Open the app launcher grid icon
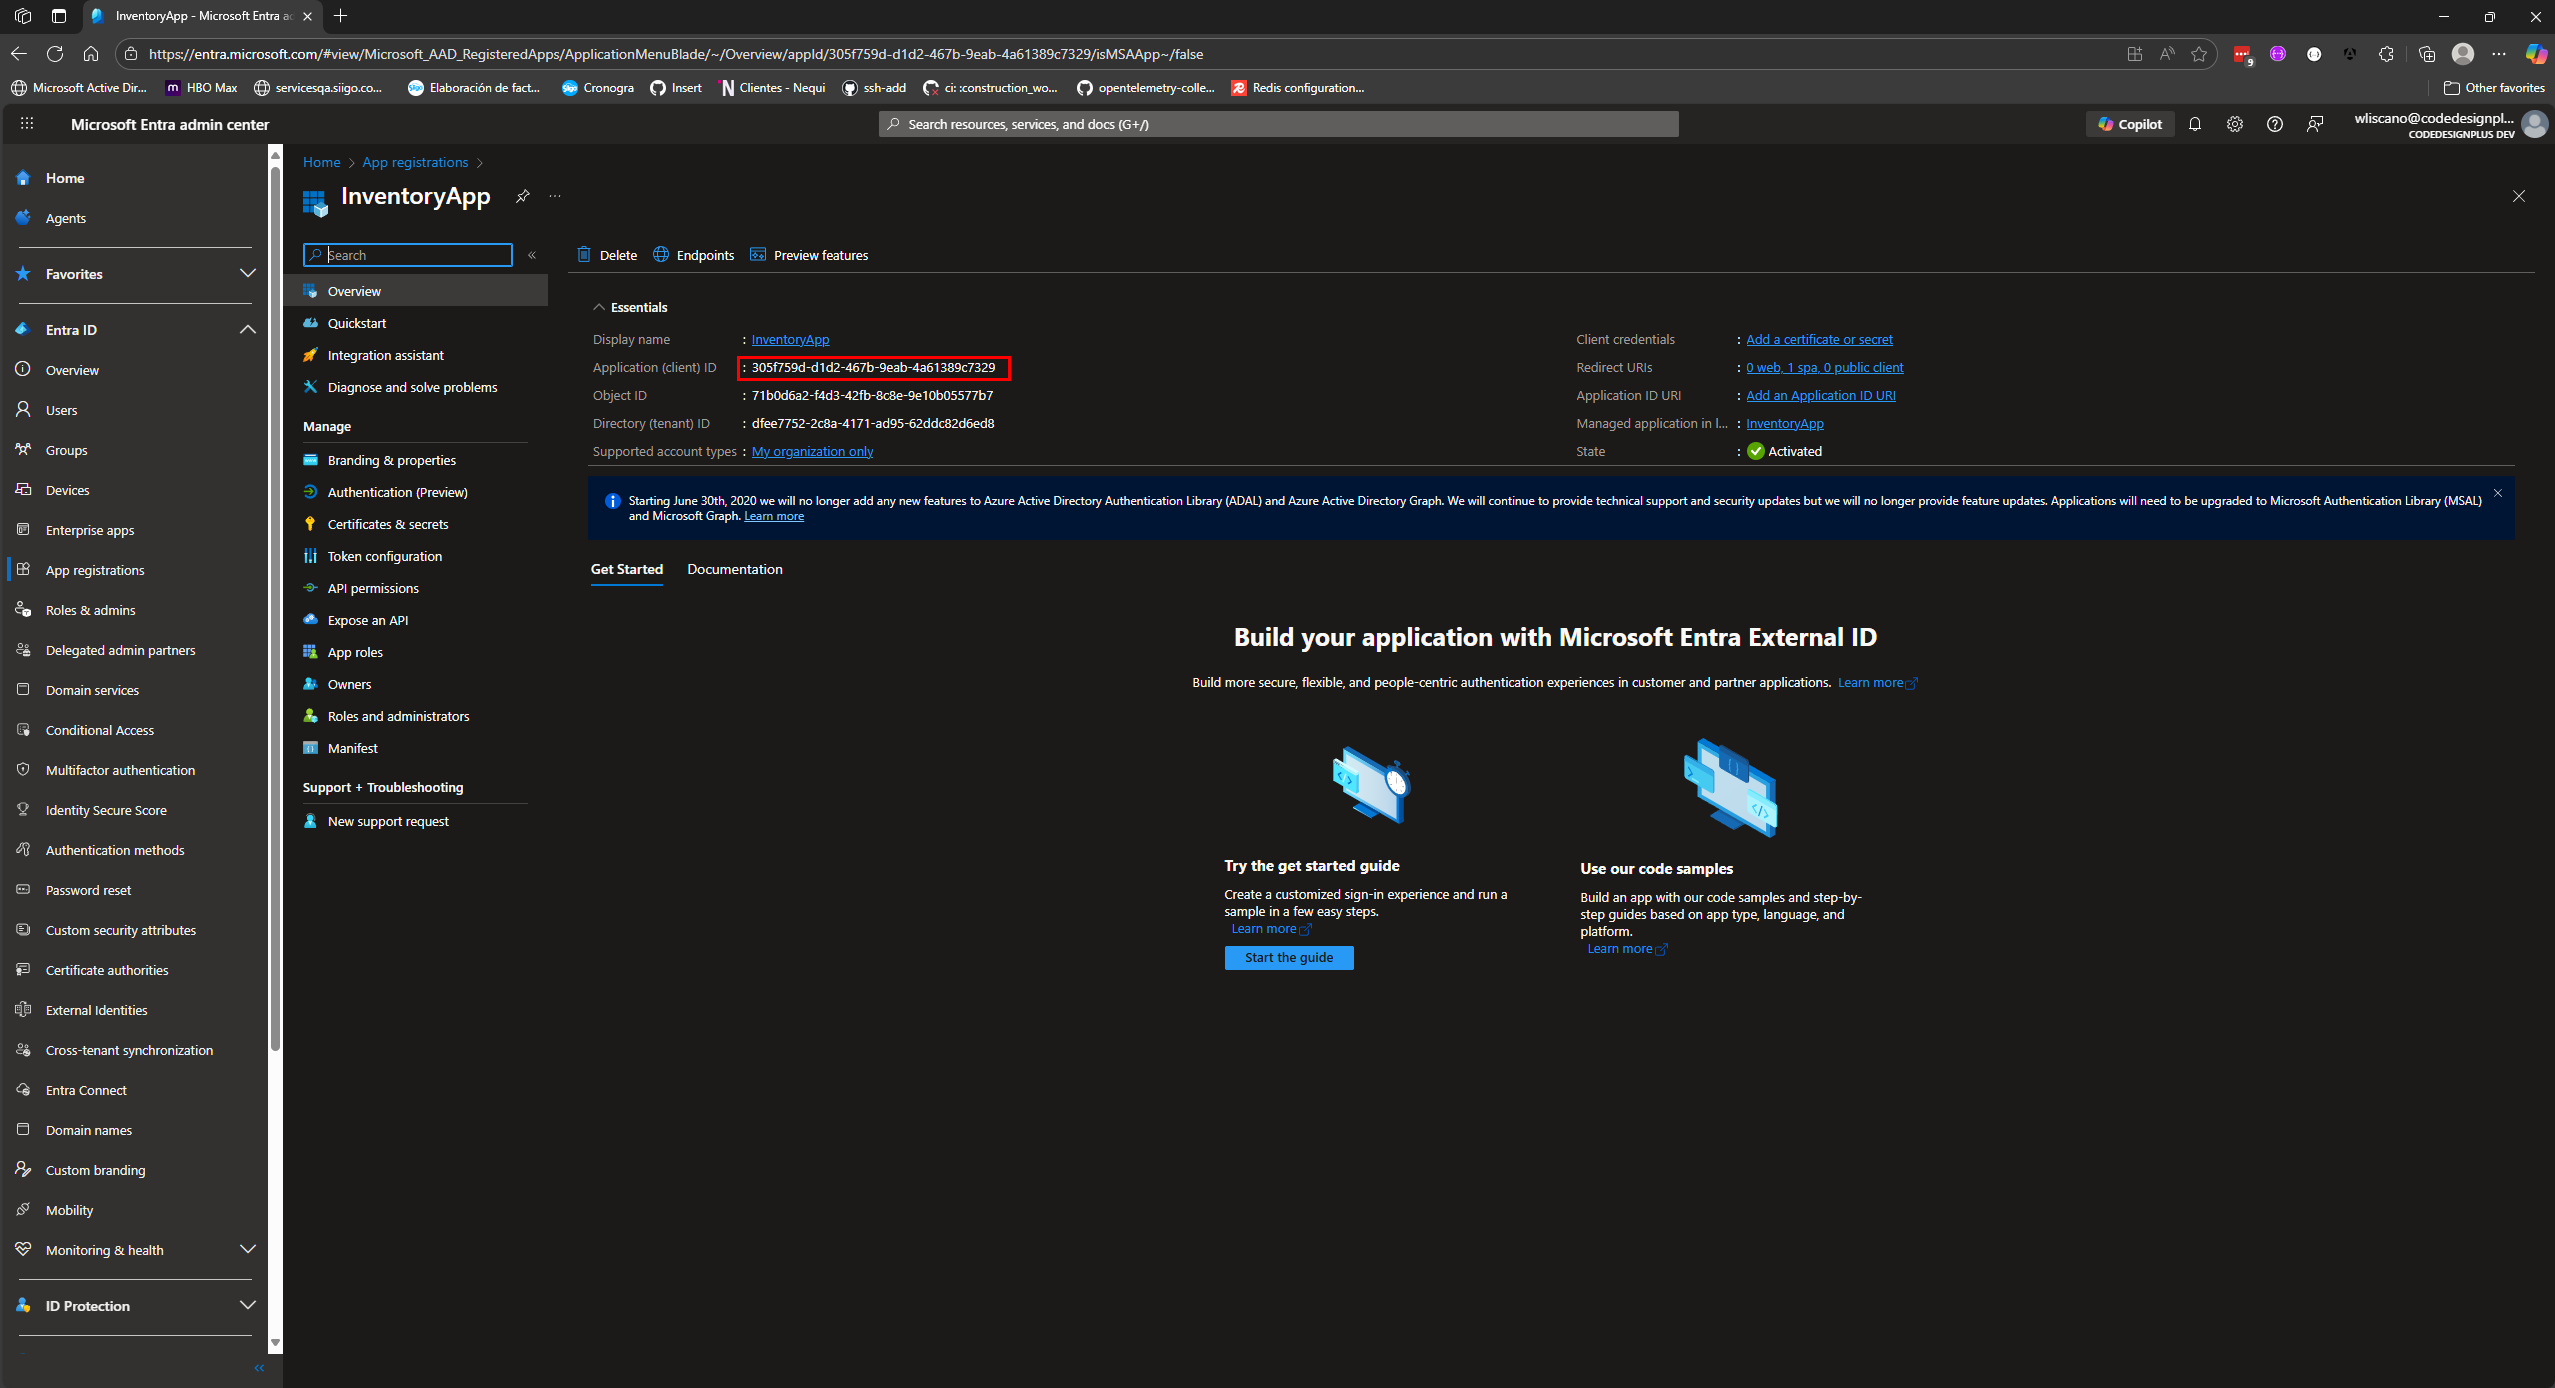Viewport: 2555px width, 1388px height. [x=27, y=124]
